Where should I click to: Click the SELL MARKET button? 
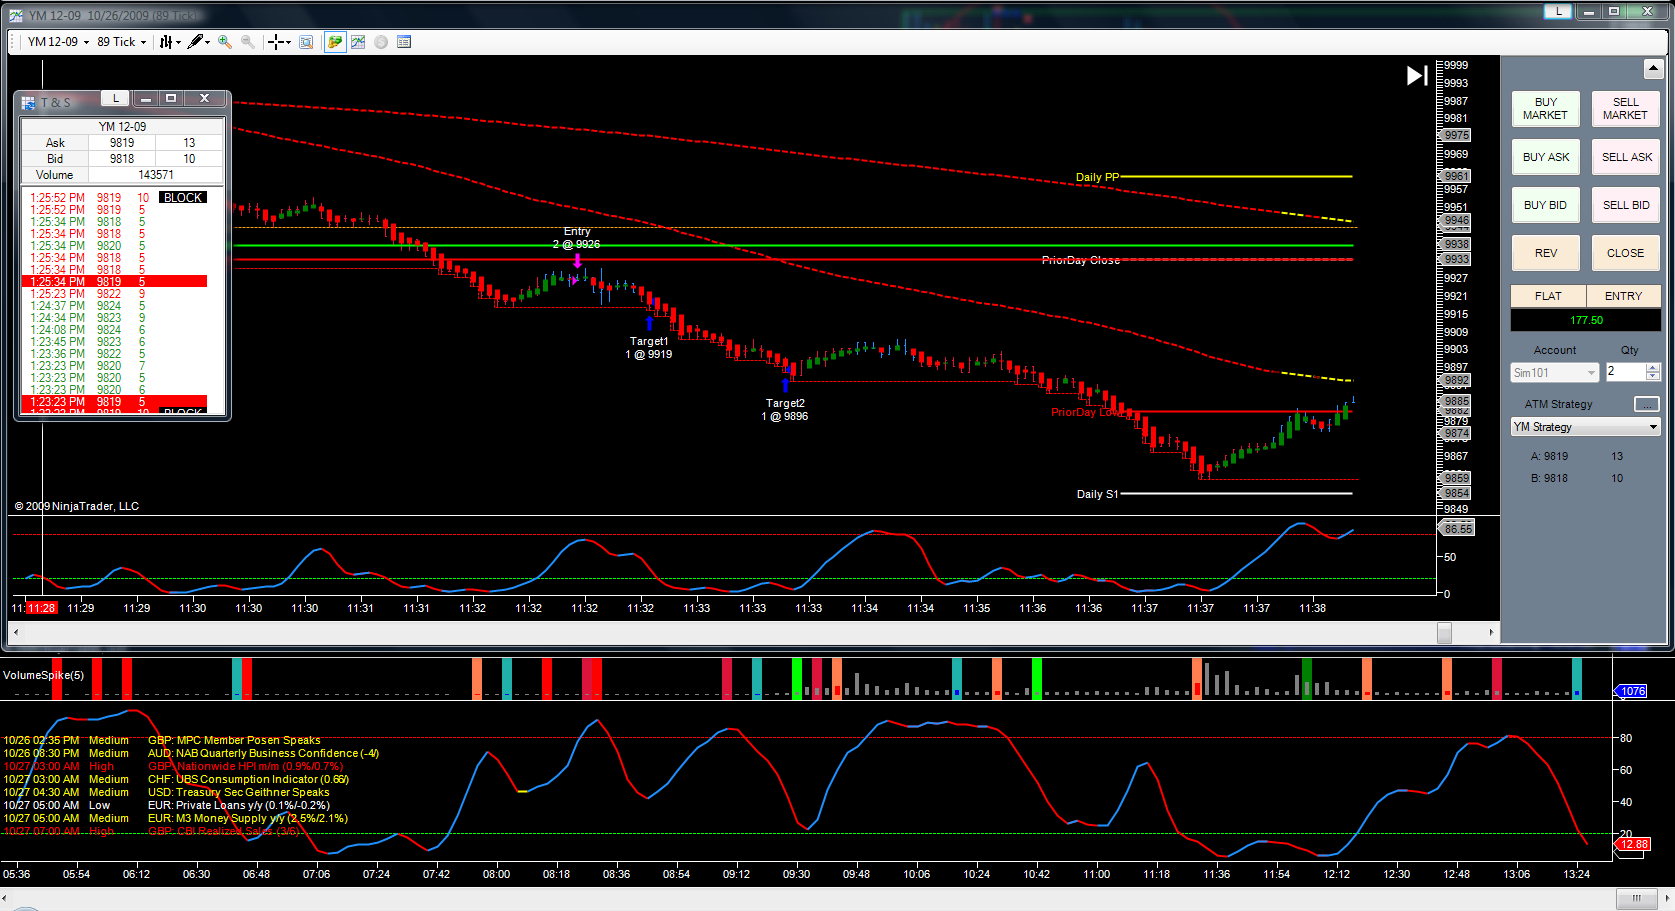1625,109
